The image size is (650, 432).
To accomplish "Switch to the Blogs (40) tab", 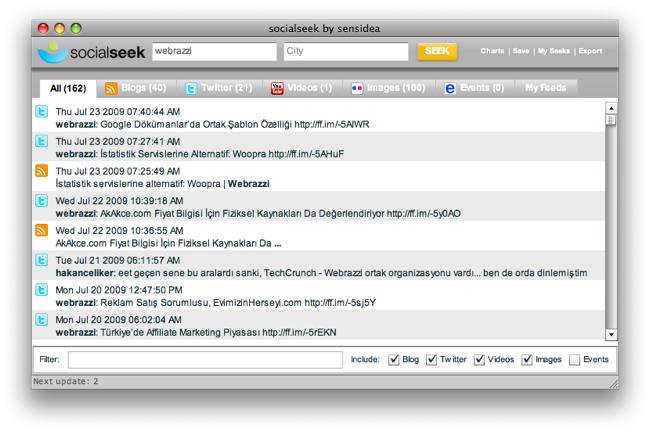I will (136, 88).
